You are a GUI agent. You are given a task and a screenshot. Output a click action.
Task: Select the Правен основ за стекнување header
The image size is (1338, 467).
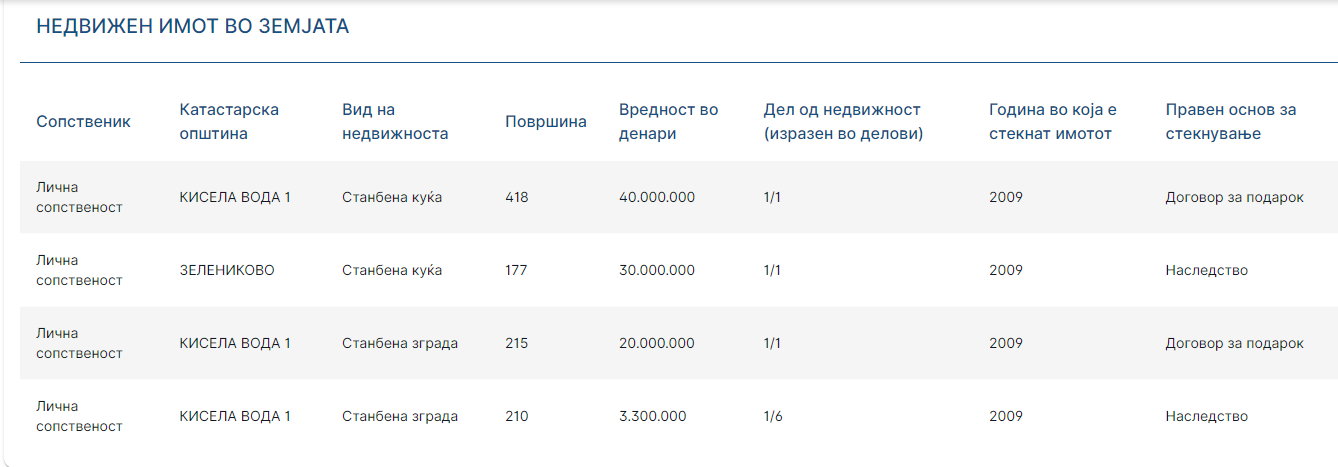[1231, 121]
